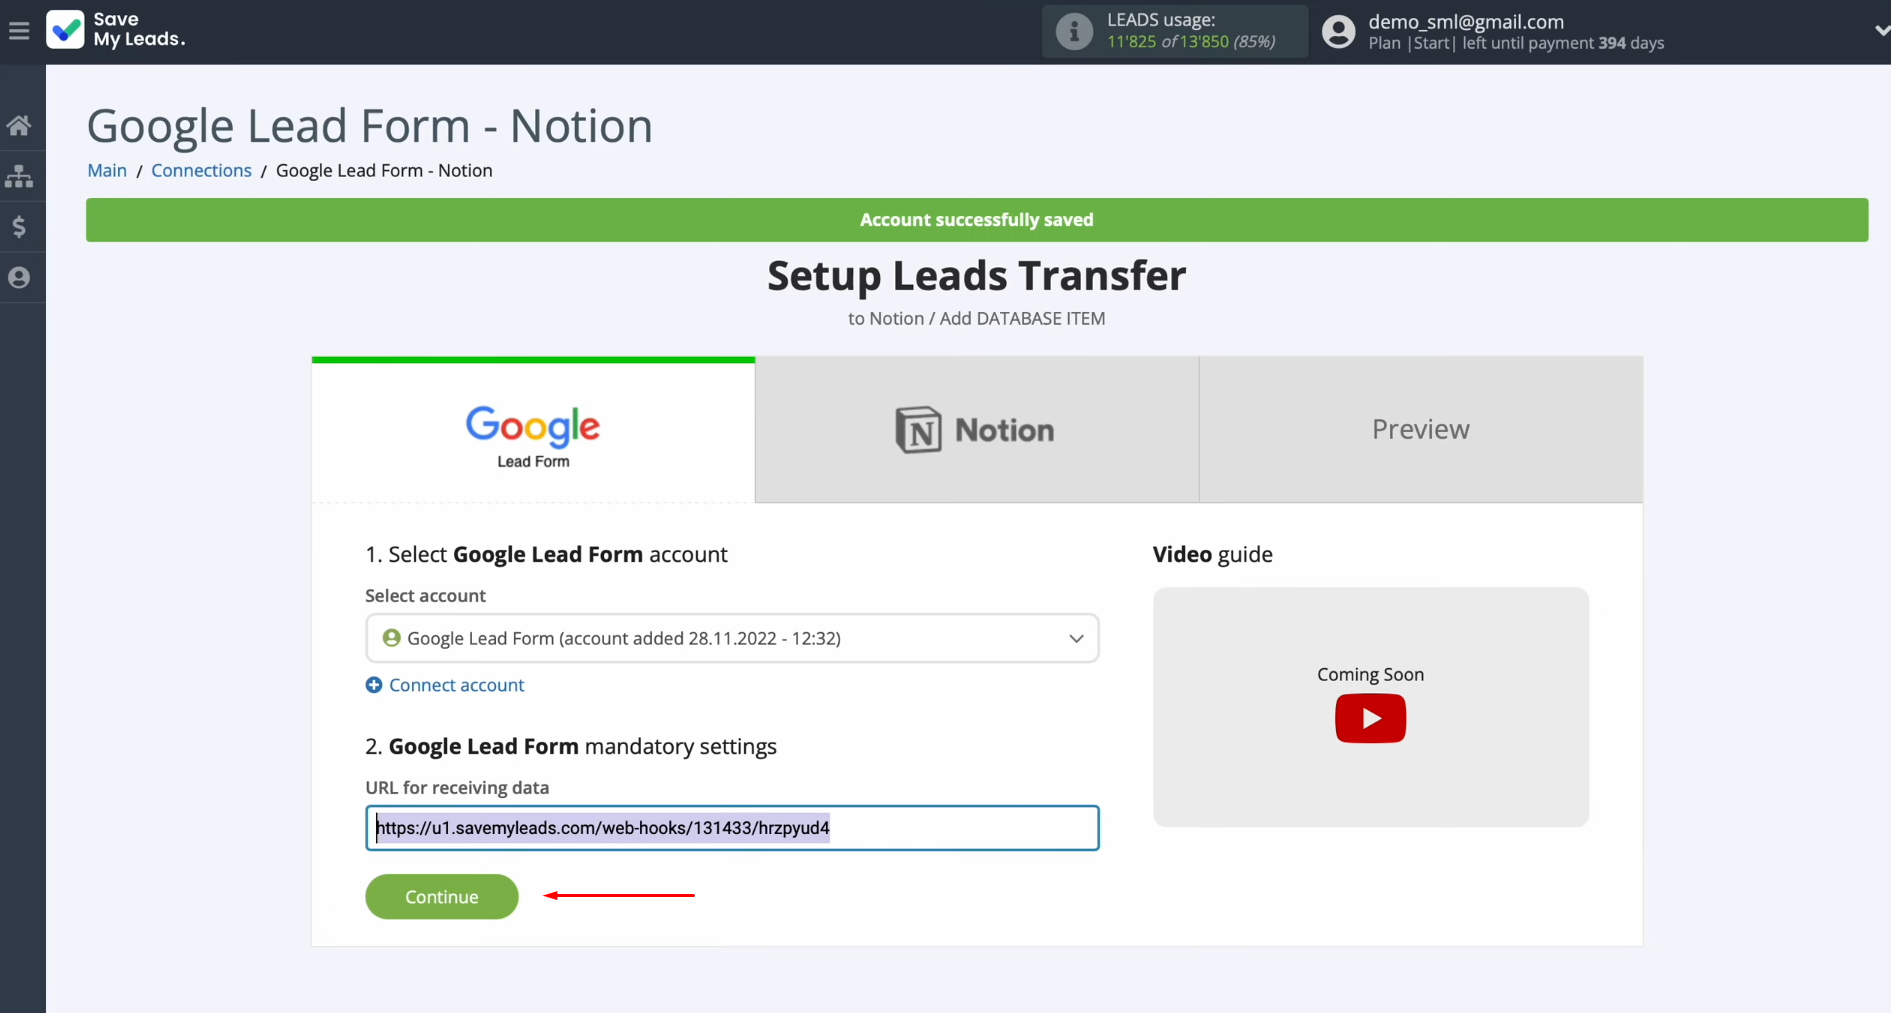Go to Connections breadcrumb link
The height and width of the screenshot is (1013, 1891).
click(201, 170)
